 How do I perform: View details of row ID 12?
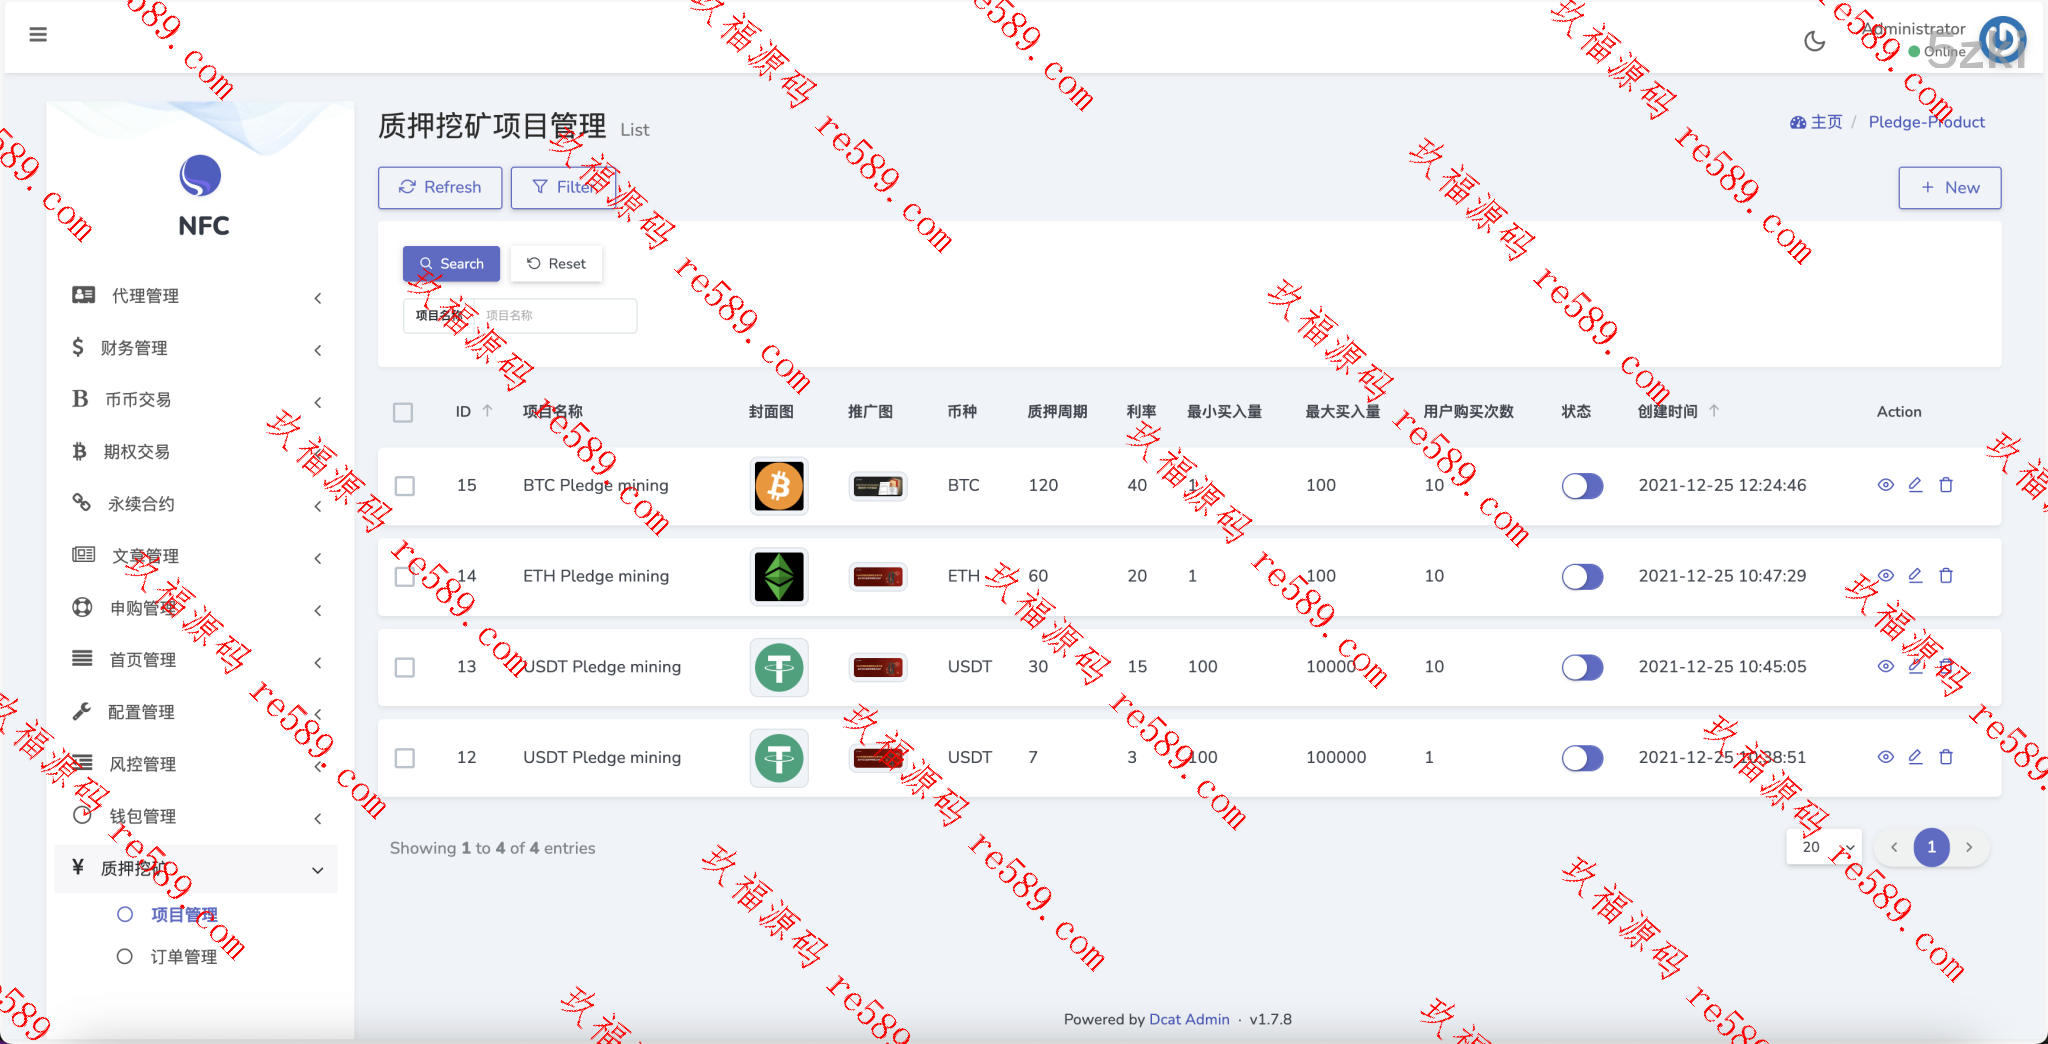click(x=1885, y=757)
